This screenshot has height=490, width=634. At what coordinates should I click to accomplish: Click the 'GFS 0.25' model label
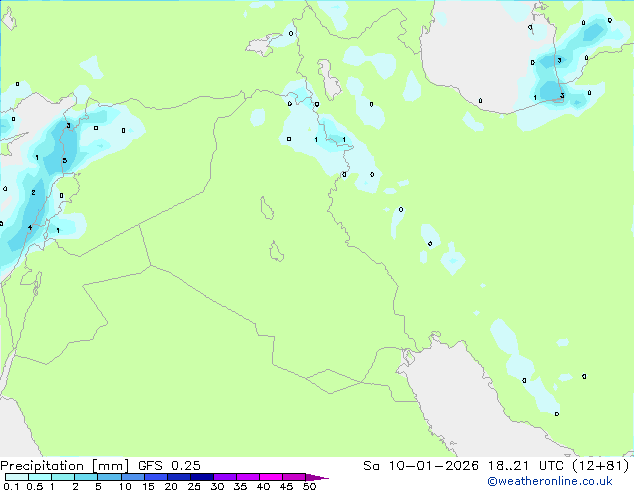[x=169, y=466]
